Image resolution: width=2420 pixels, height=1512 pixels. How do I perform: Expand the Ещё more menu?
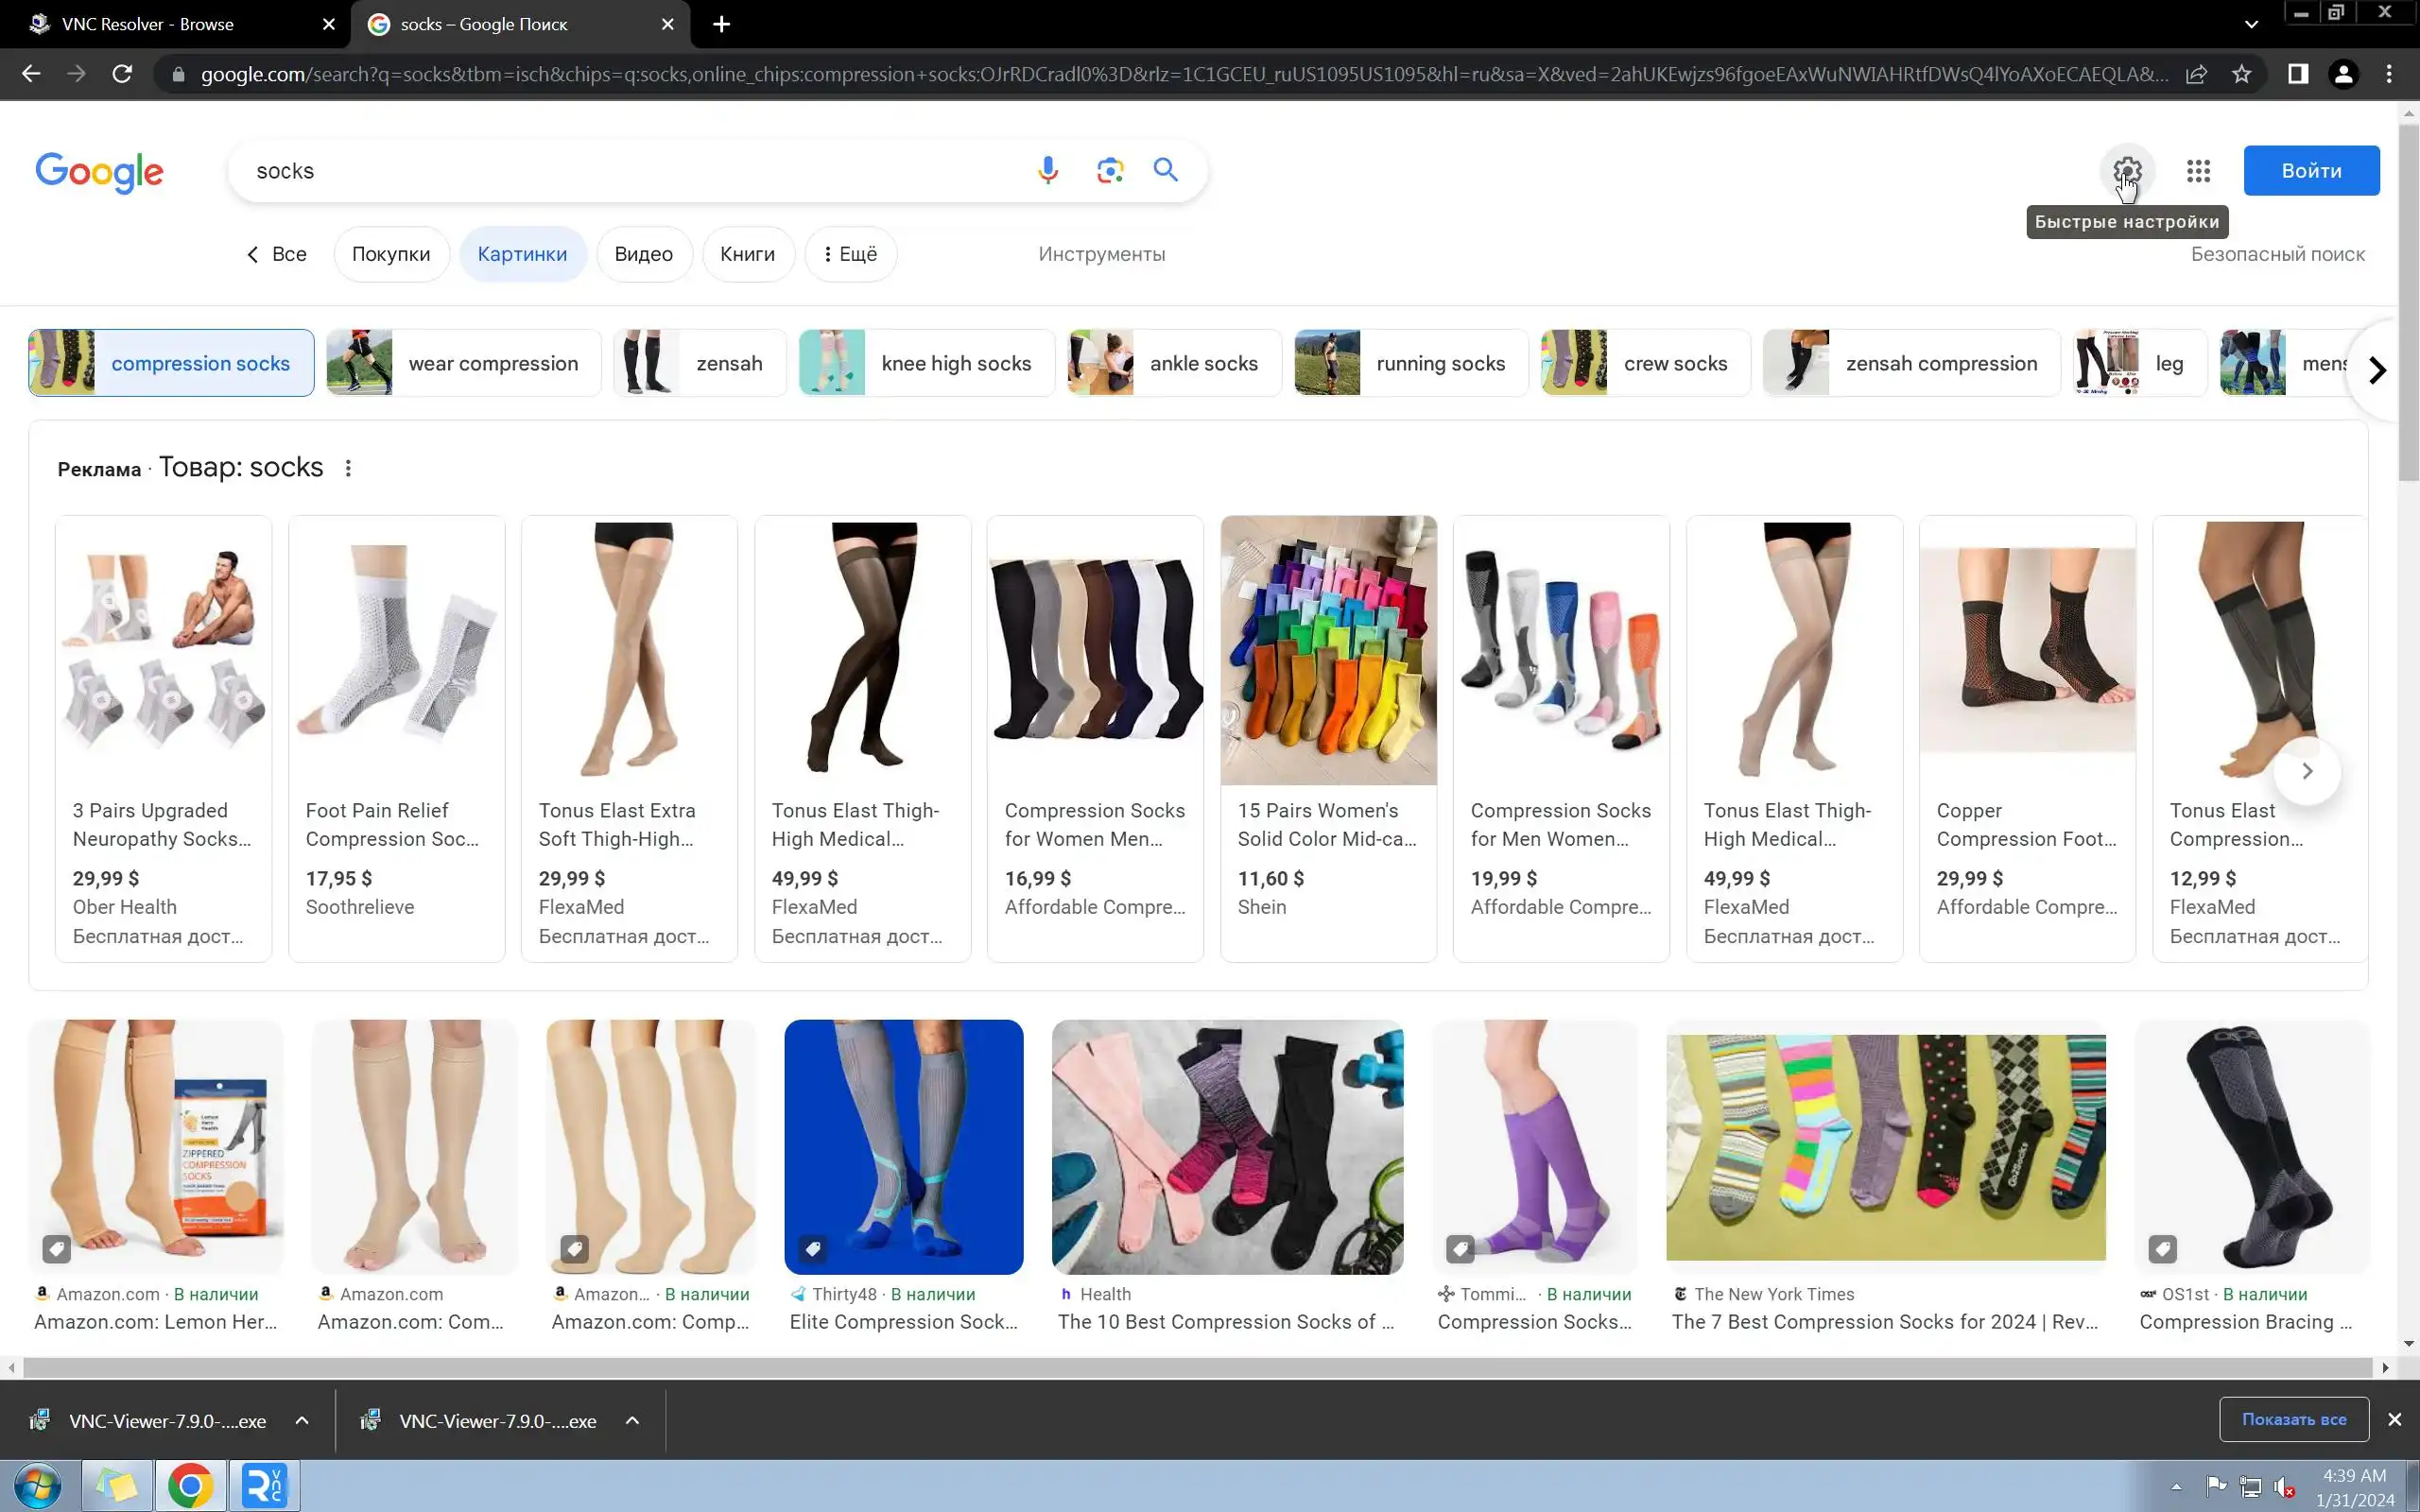click(850, 254)
